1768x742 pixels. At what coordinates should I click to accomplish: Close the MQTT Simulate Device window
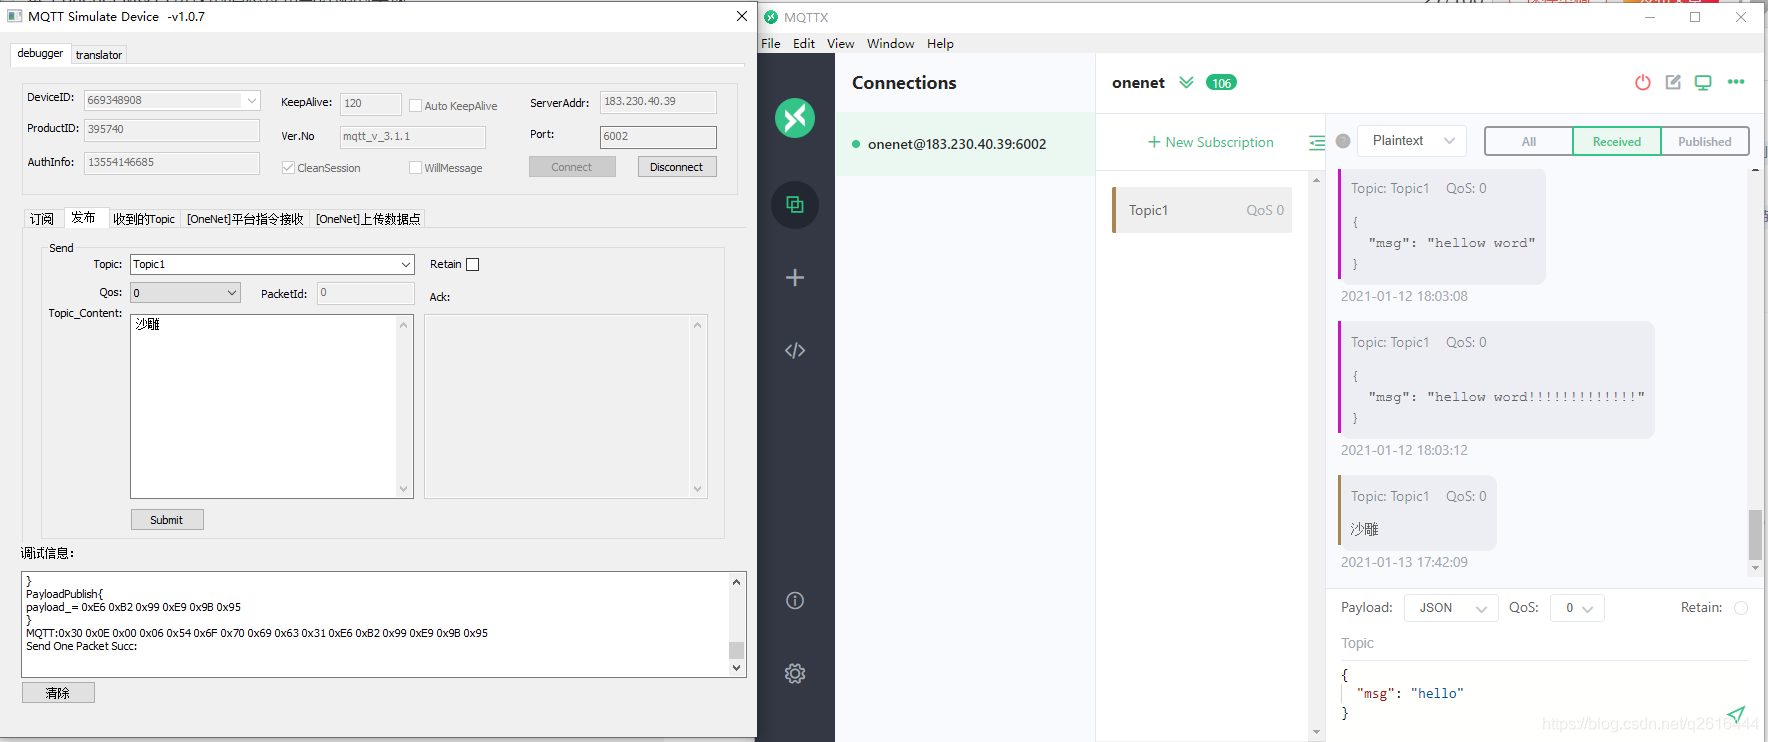(x=742, y=16)
